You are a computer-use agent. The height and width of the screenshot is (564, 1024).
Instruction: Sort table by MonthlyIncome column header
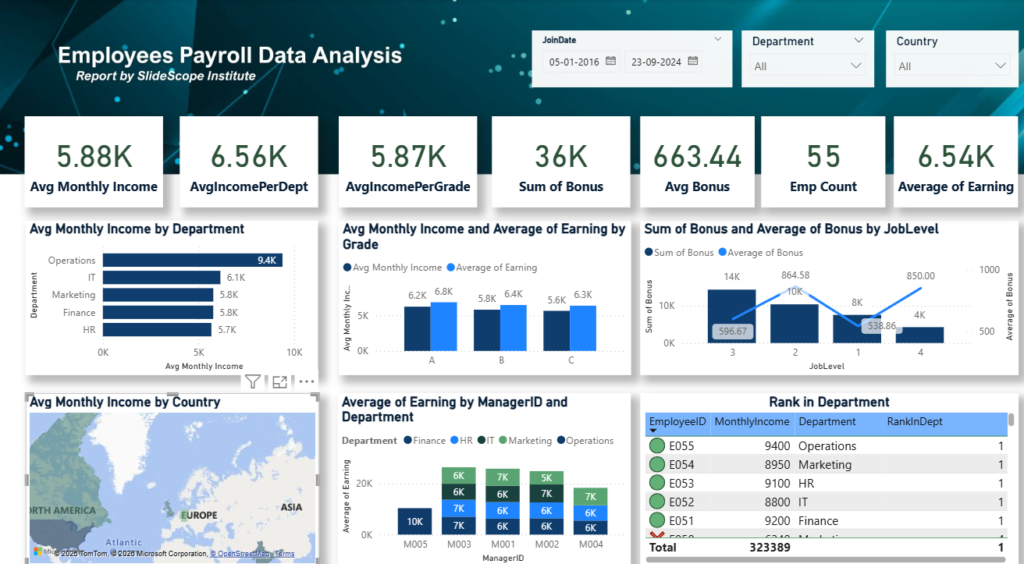[752, 422]
